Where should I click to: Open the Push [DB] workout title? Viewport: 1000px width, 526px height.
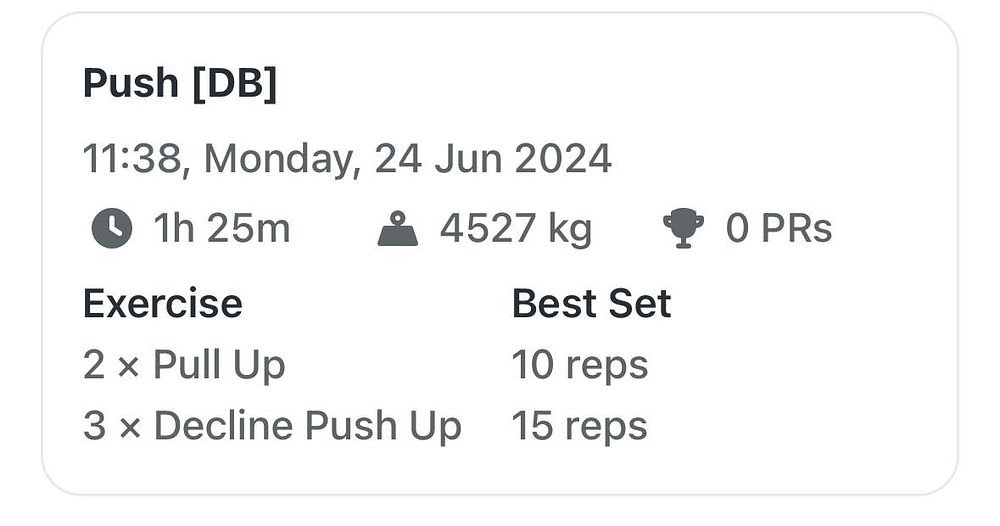tap(180, 83)
